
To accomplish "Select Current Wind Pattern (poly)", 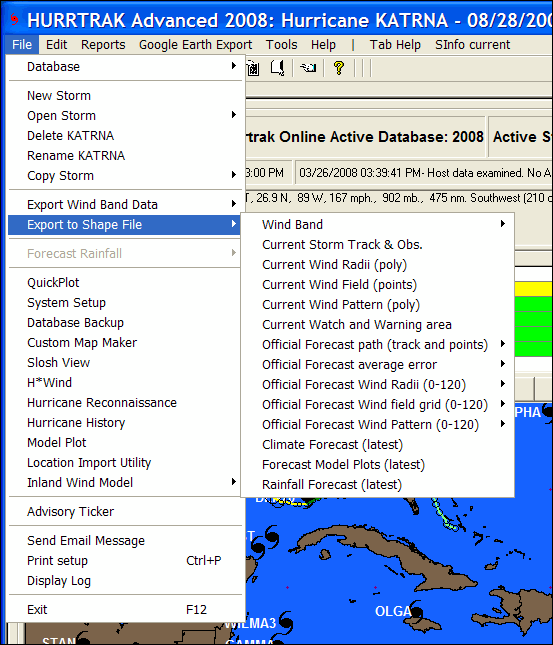I will pyautogui.click(x=377, y=304).
